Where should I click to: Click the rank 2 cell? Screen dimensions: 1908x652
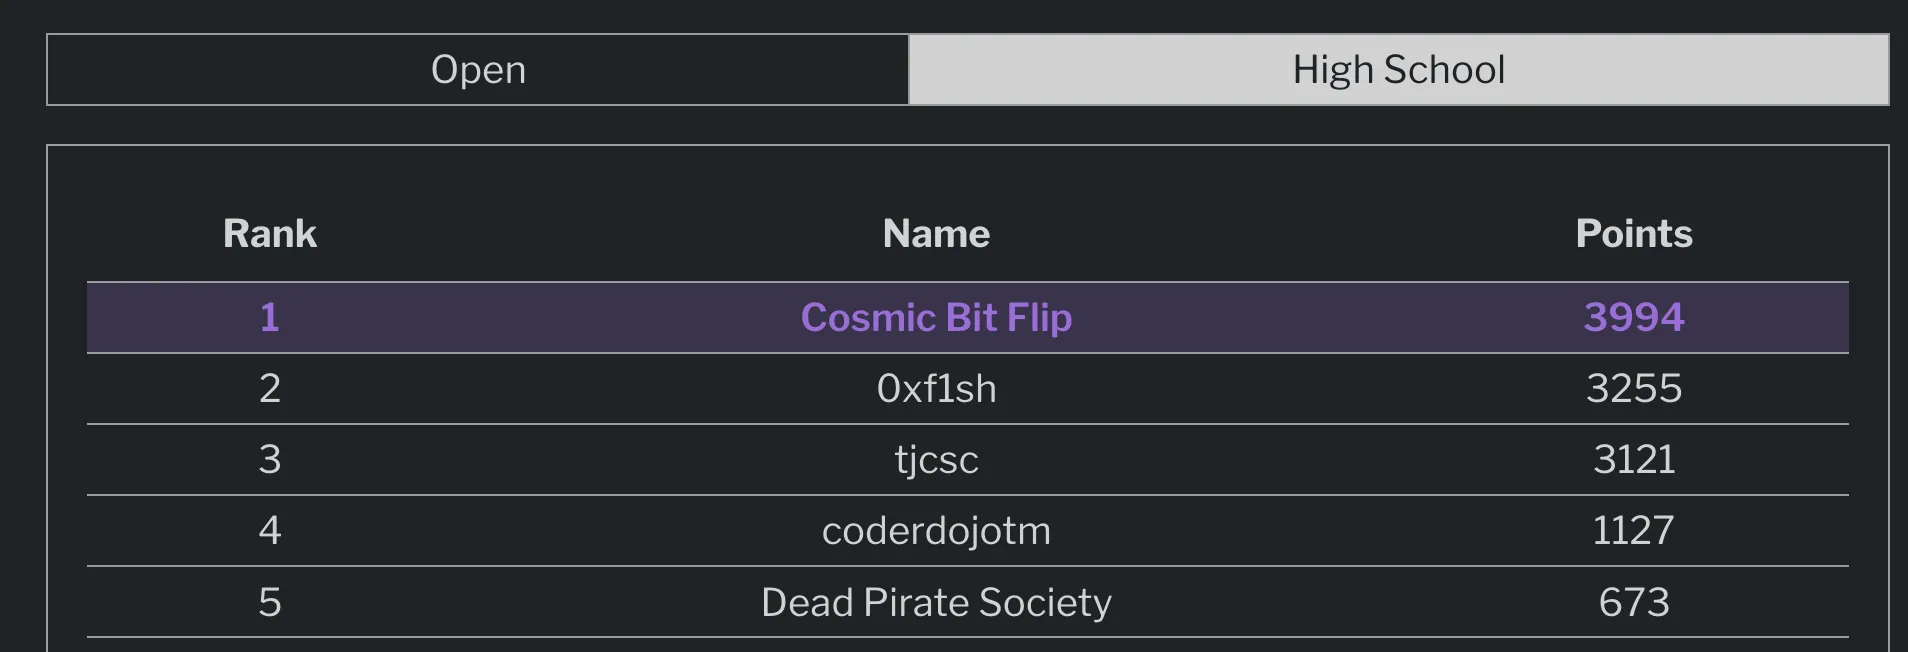coord(269,389)
